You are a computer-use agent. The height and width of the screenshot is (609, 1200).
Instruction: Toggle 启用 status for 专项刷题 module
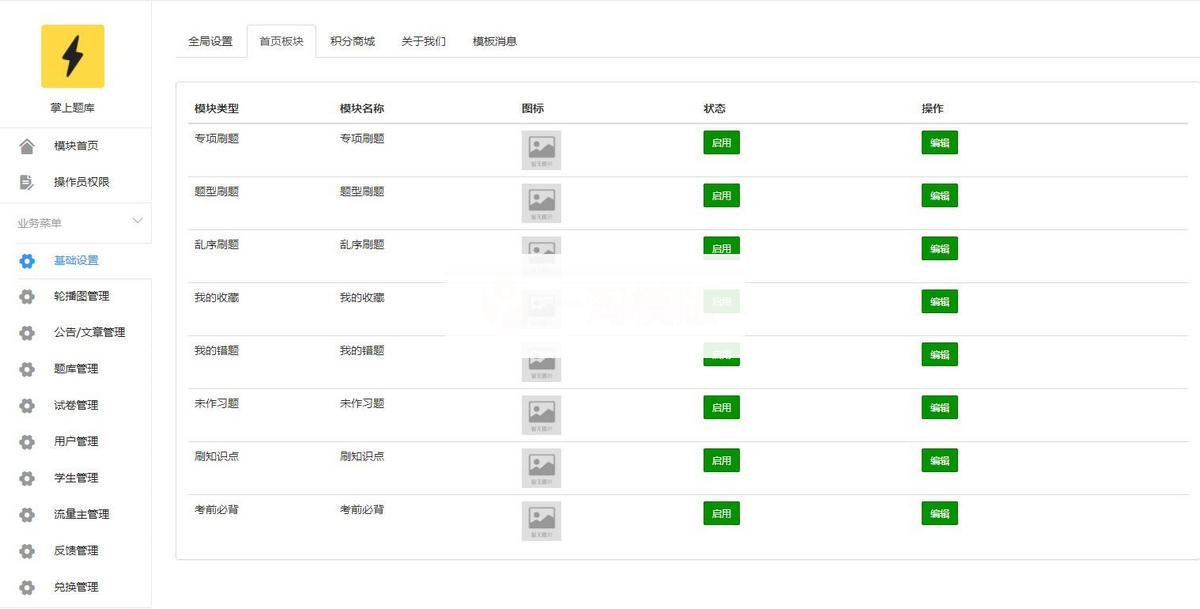point(721,142)
